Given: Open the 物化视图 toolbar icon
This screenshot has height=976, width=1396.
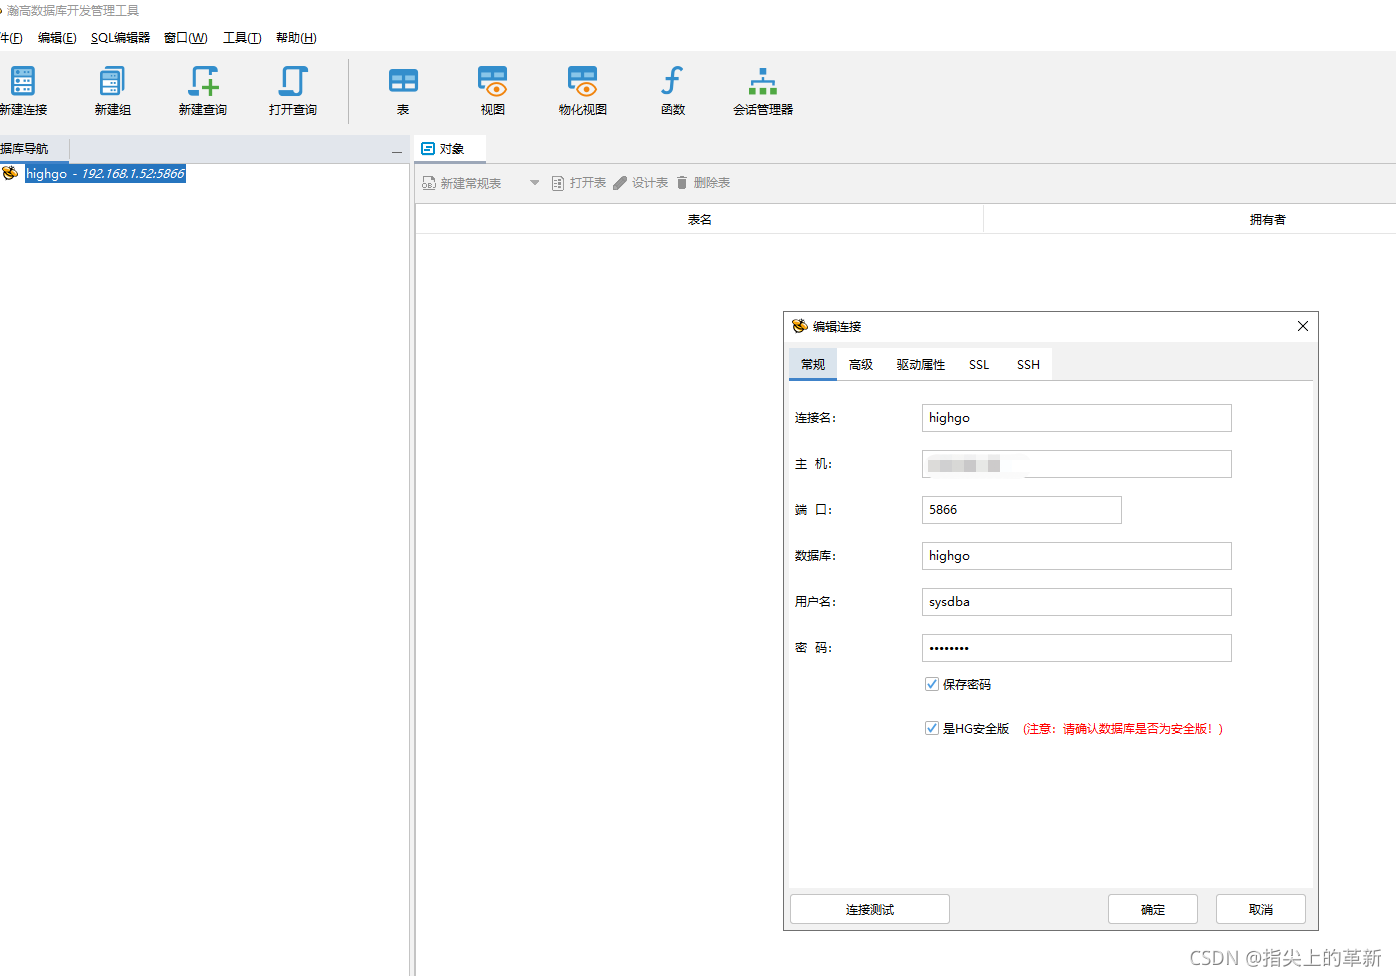Looking at the screenshot, I should pos(583,90).
